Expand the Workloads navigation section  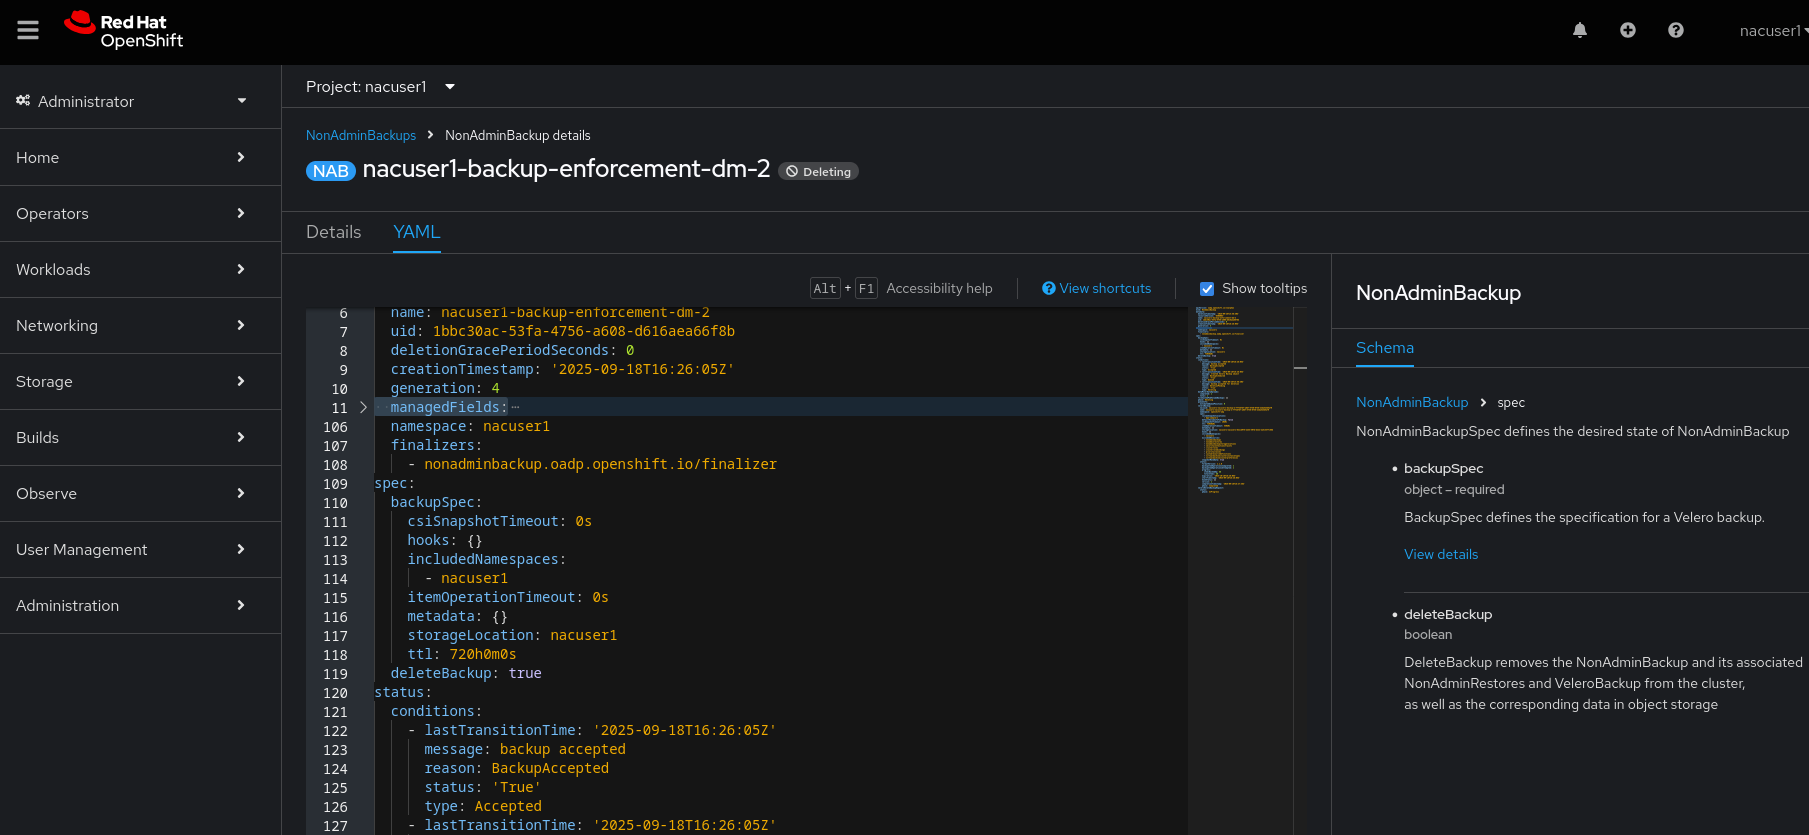click(x=130, y=270)
